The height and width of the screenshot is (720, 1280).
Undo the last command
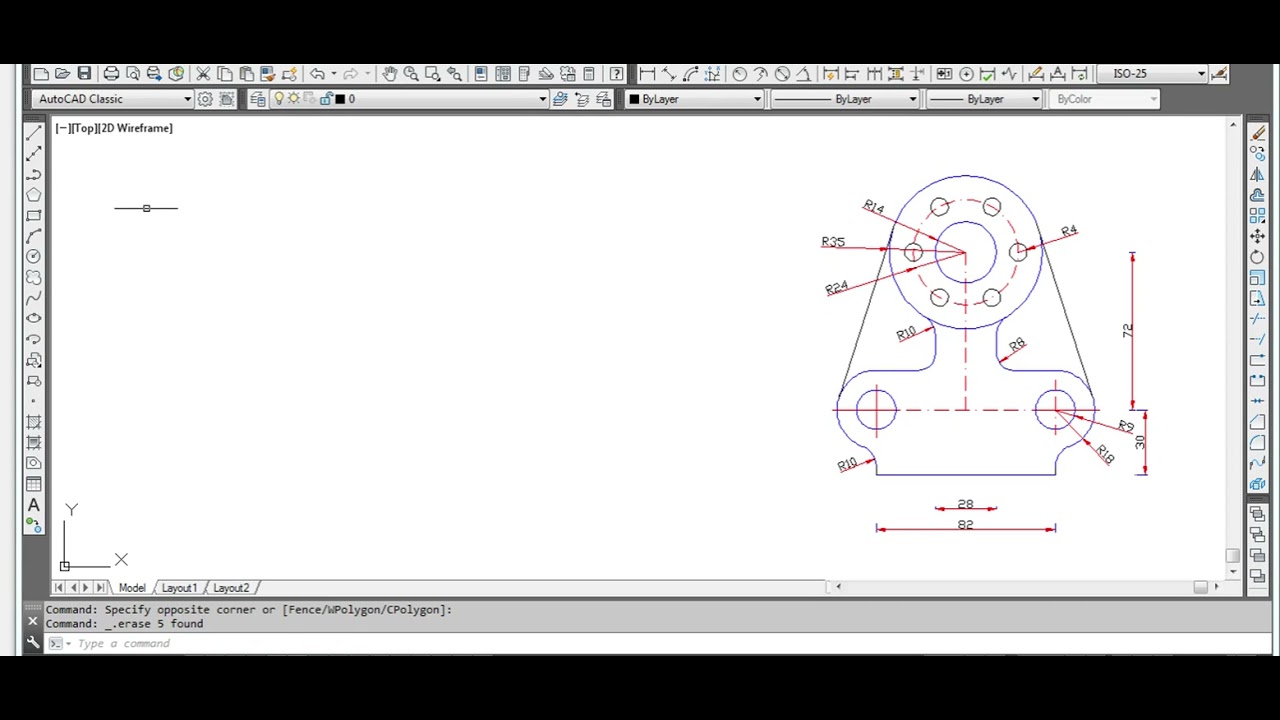pos(317,74)
